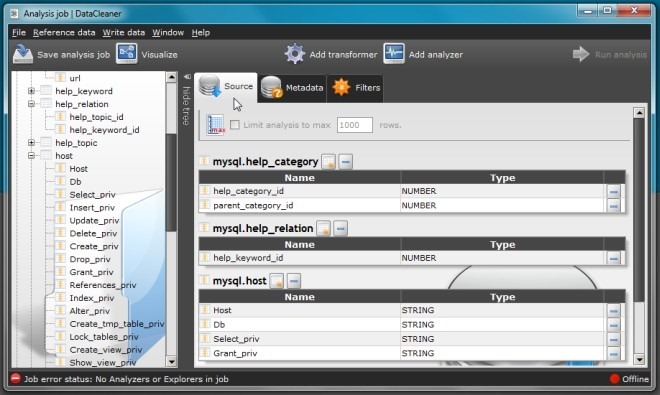Select Select_priv column in the tree

click(92, 195)
